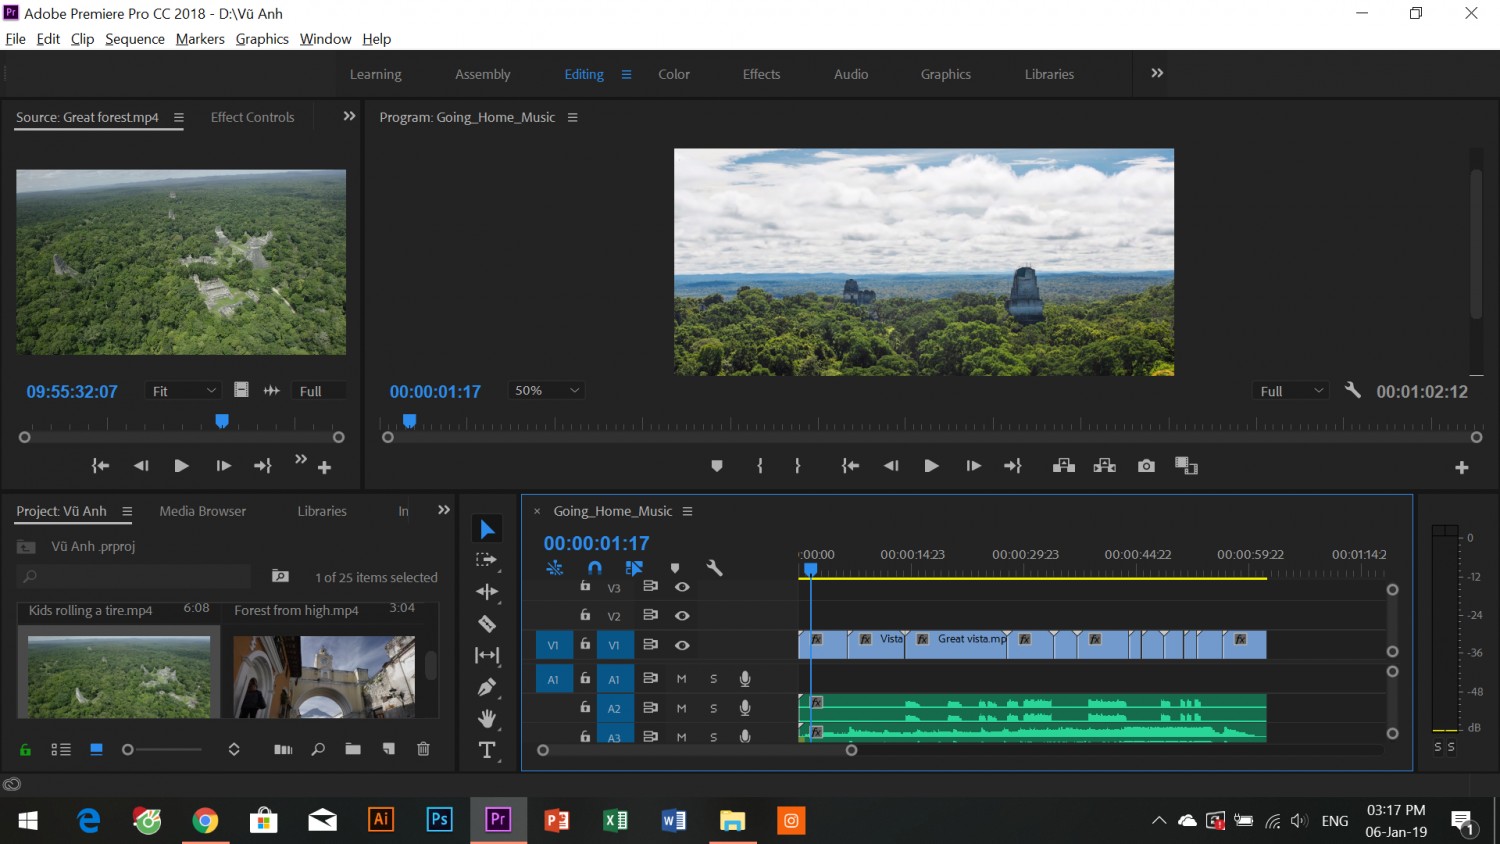Open the Effect Controls tab
The height and width of the screenshot is (844, 1500).
click(252, 117)
